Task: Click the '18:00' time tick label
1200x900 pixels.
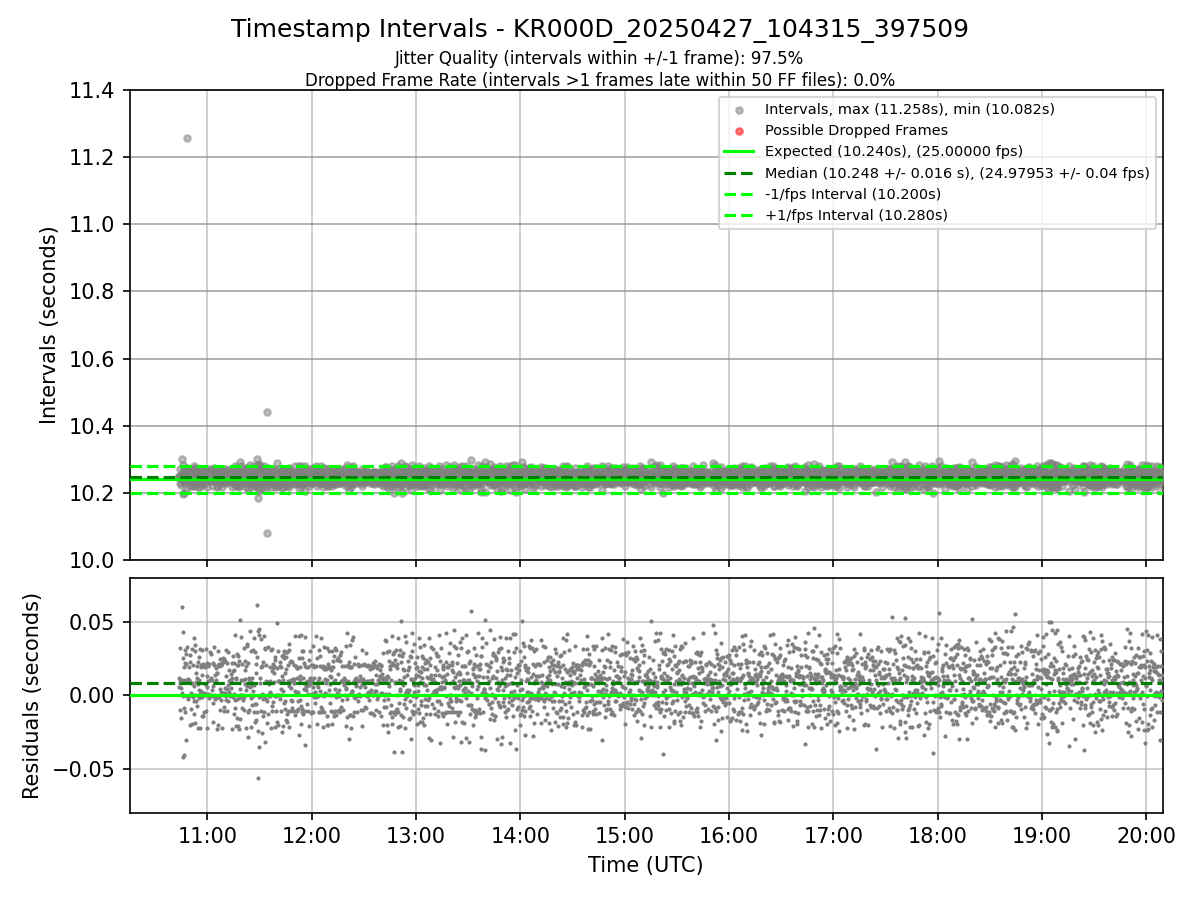Action: [938, 835]
